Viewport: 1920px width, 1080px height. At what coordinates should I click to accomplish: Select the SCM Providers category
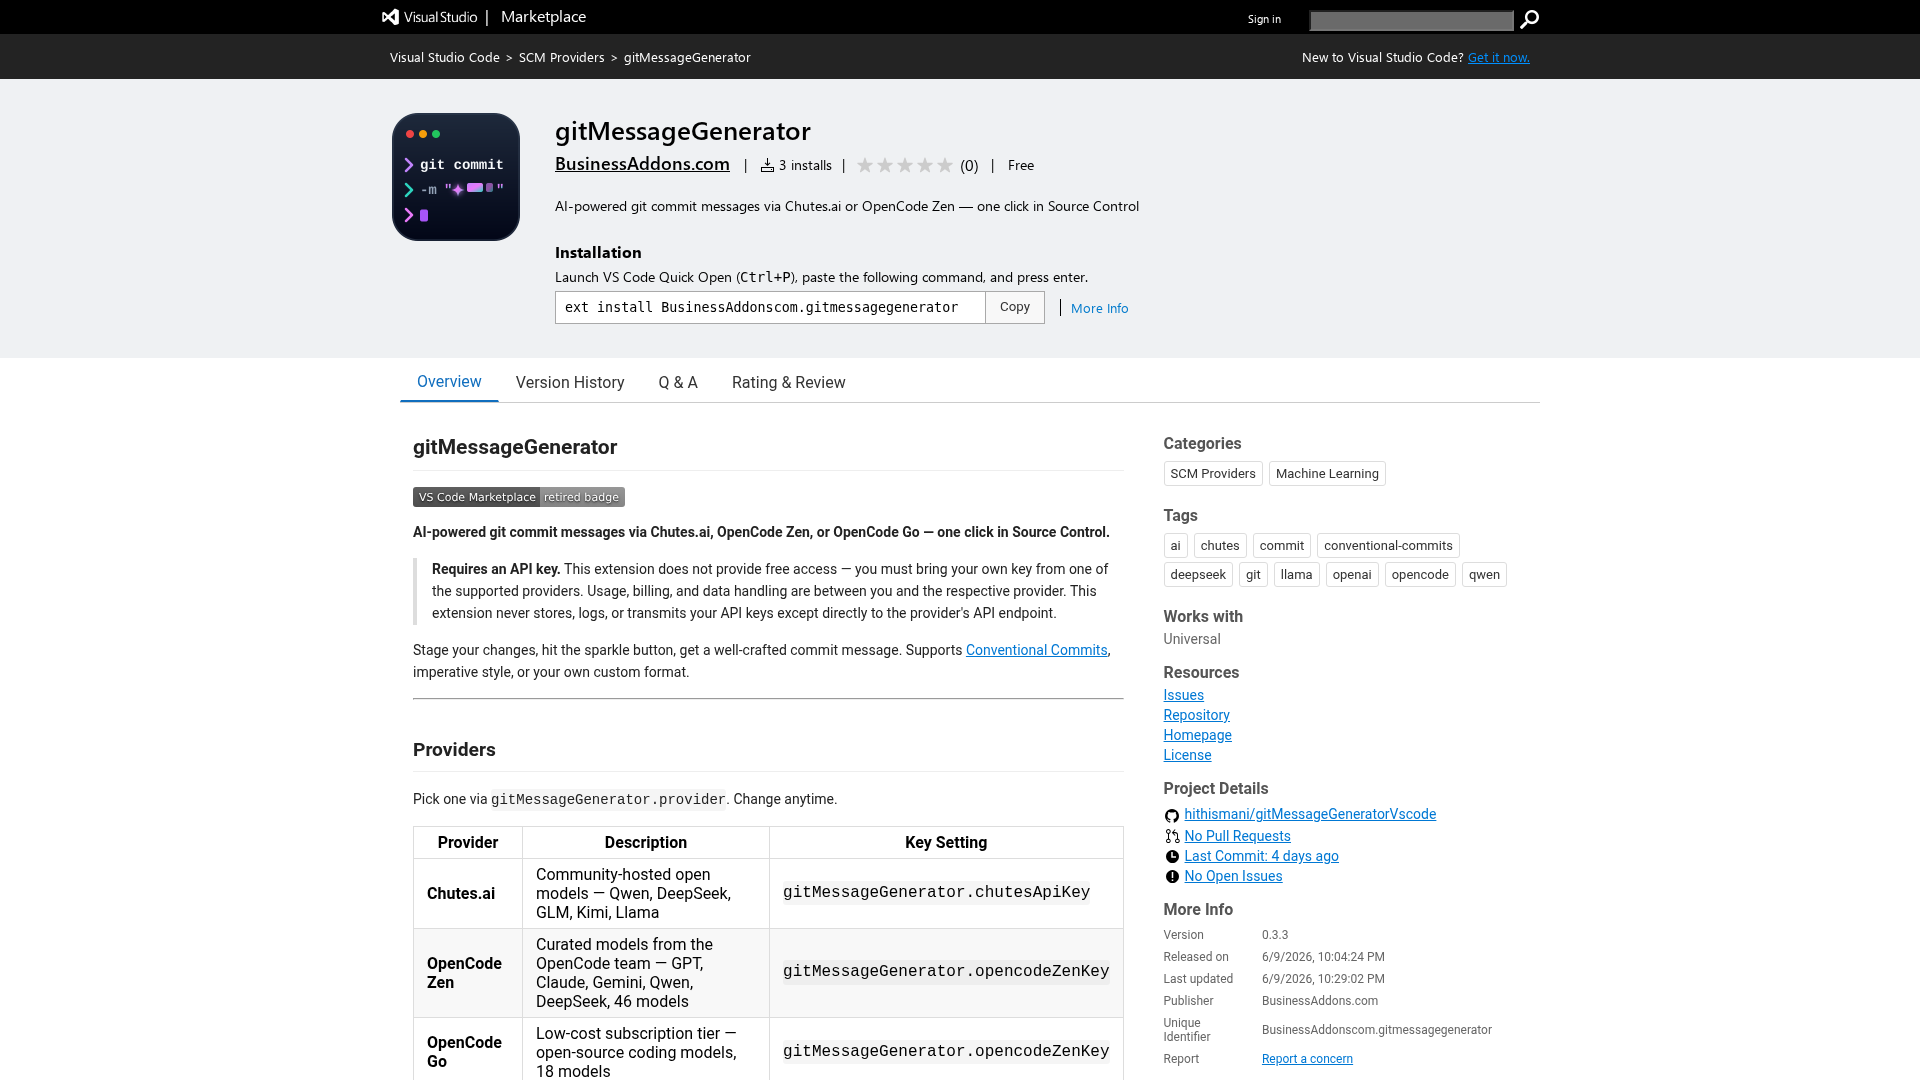point(1213,474)
